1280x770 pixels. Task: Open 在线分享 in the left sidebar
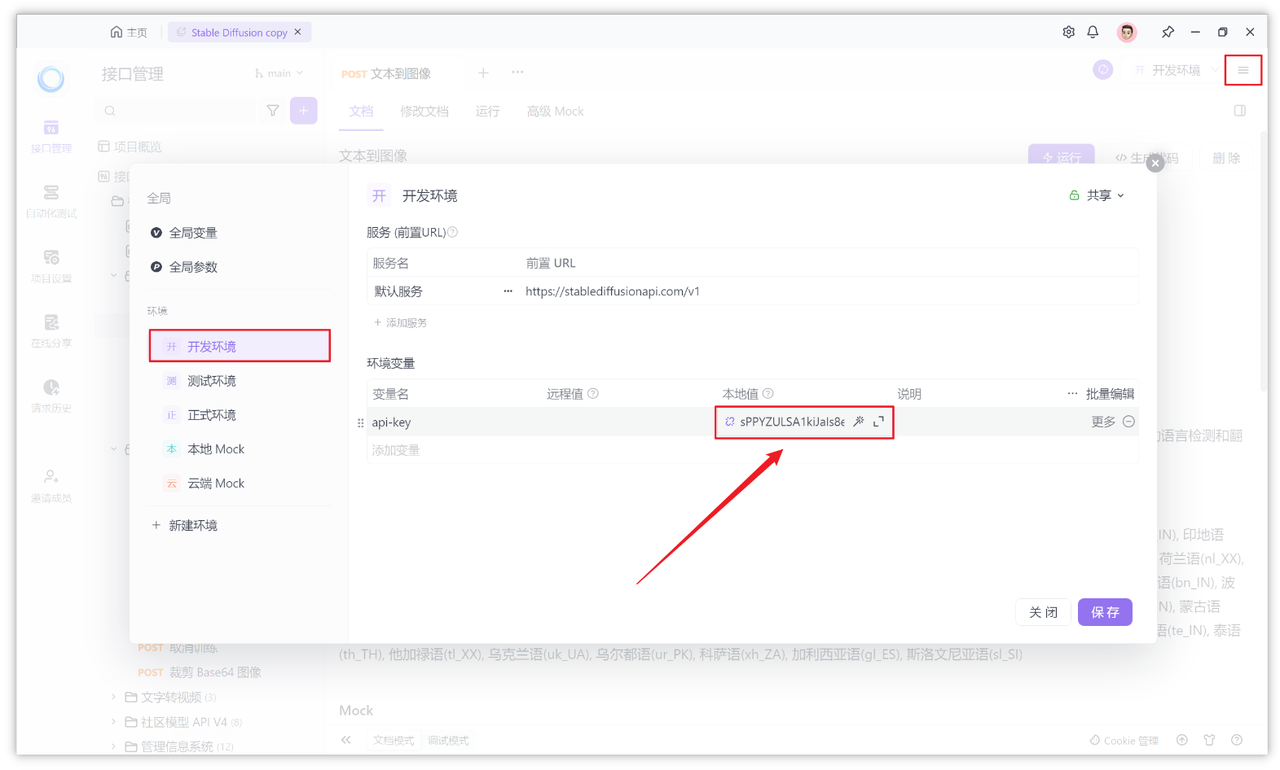[51, 332]
